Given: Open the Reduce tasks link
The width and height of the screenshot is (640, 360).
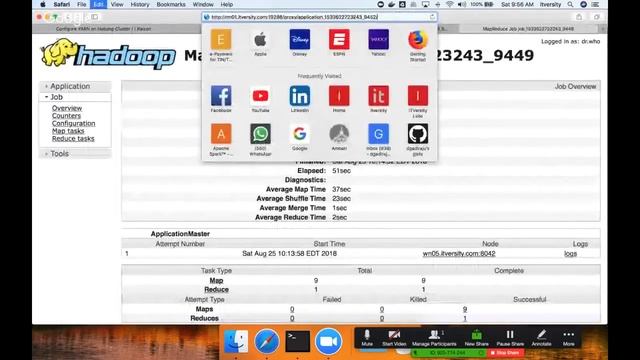Looking at the screenshot, I should tap(73, 139).
